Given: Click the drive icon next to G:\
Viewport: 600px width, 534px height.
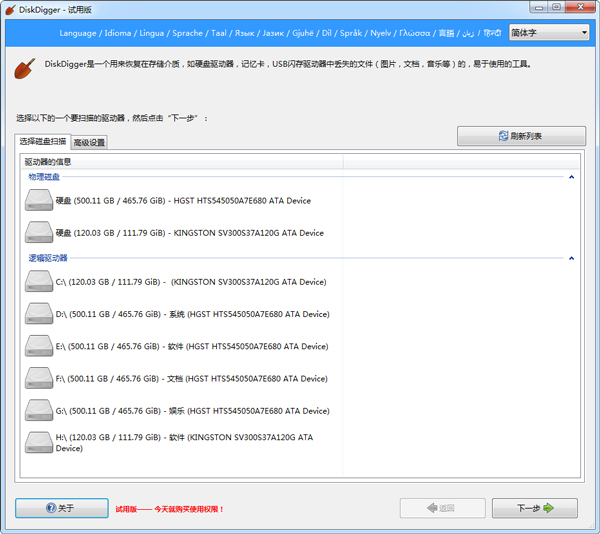Looking at the screenshot, I should (x=39, y=410).
